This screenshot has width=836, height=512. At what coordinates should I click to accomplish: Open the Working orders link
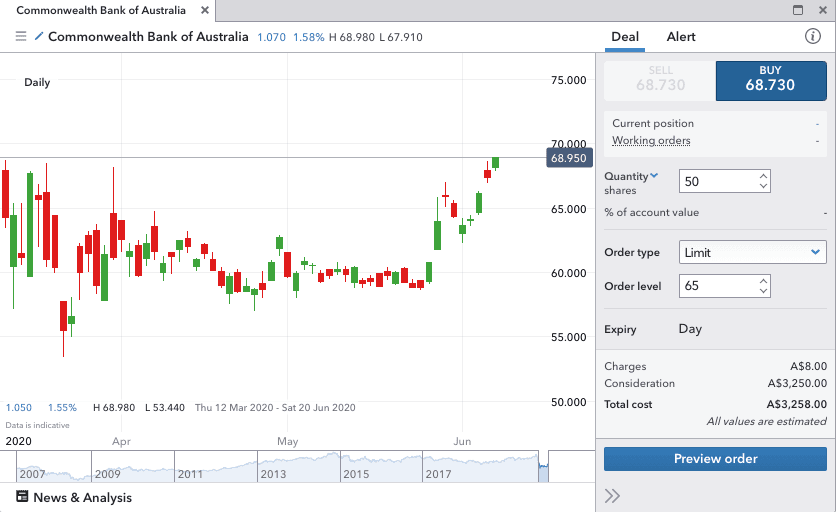(651, 141)
